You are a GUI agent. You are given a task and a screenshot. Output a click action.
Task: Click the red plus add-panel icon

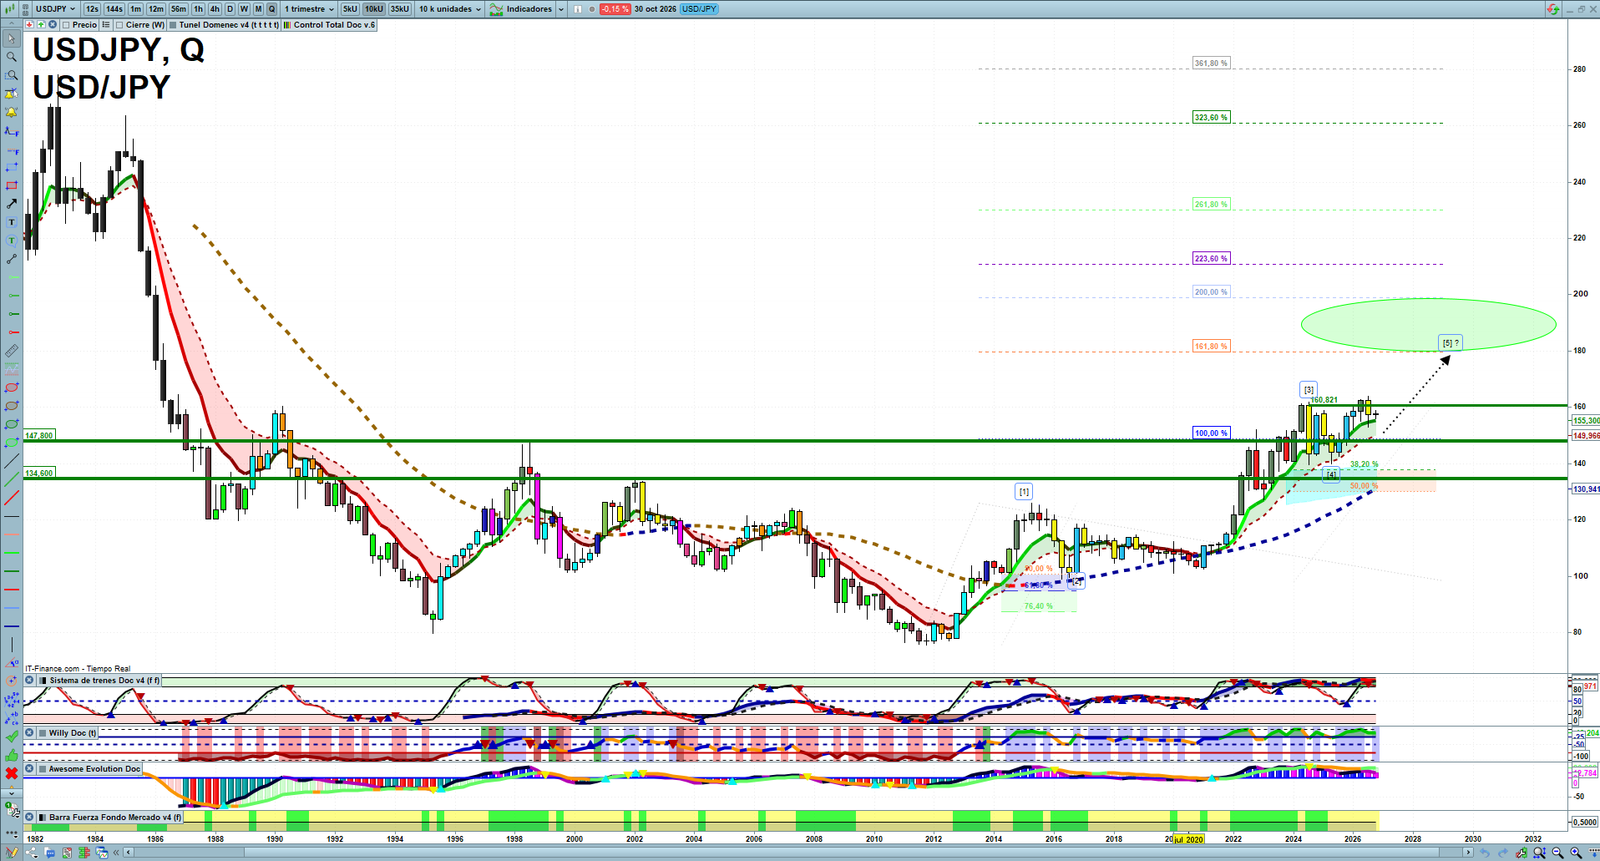29,25
